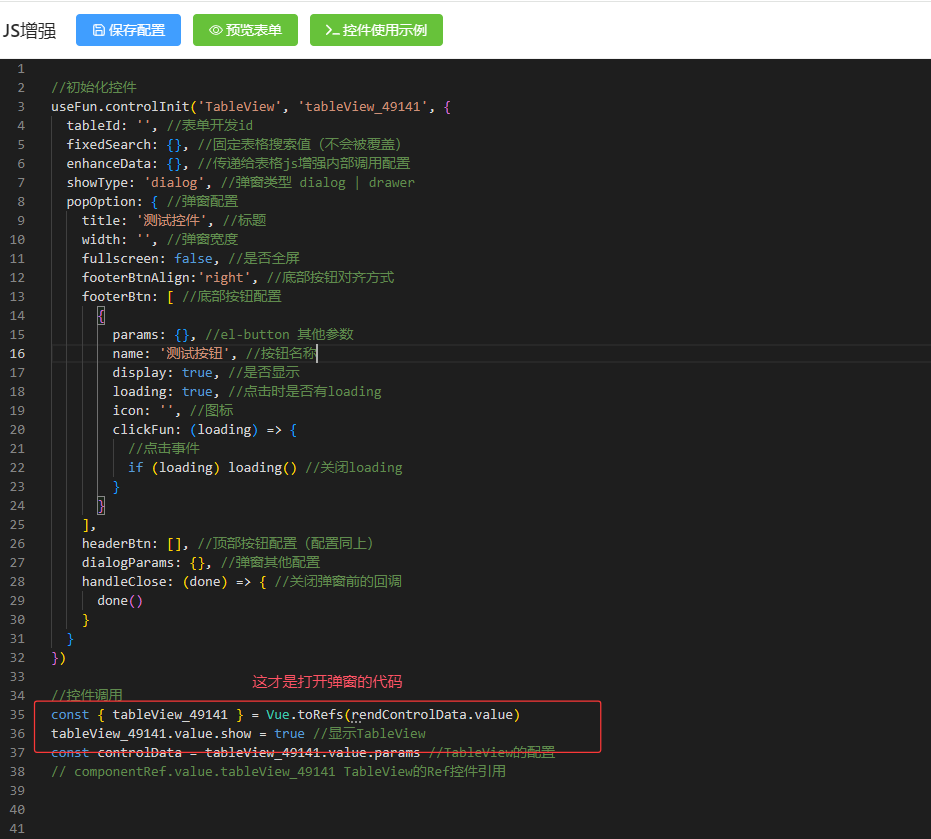The image size is (931, 839).
Task: Click the name value '测试按钮'
Action: (x=195, y=353)
